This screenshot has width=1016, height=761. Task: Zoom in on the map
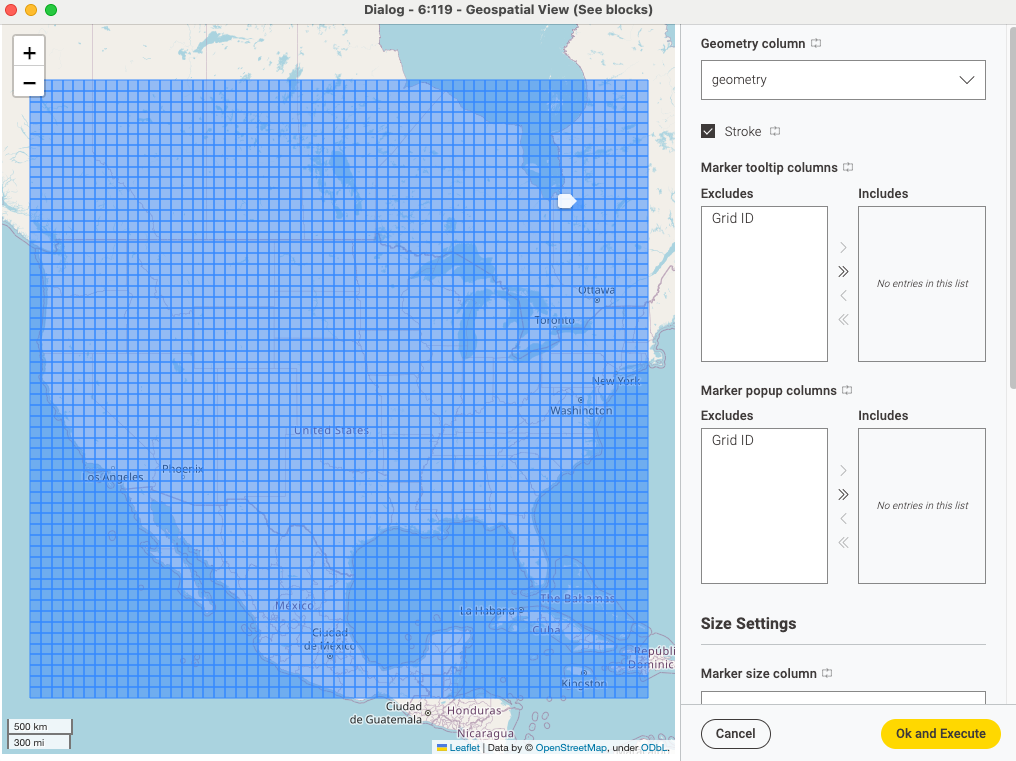click(29, 53)
